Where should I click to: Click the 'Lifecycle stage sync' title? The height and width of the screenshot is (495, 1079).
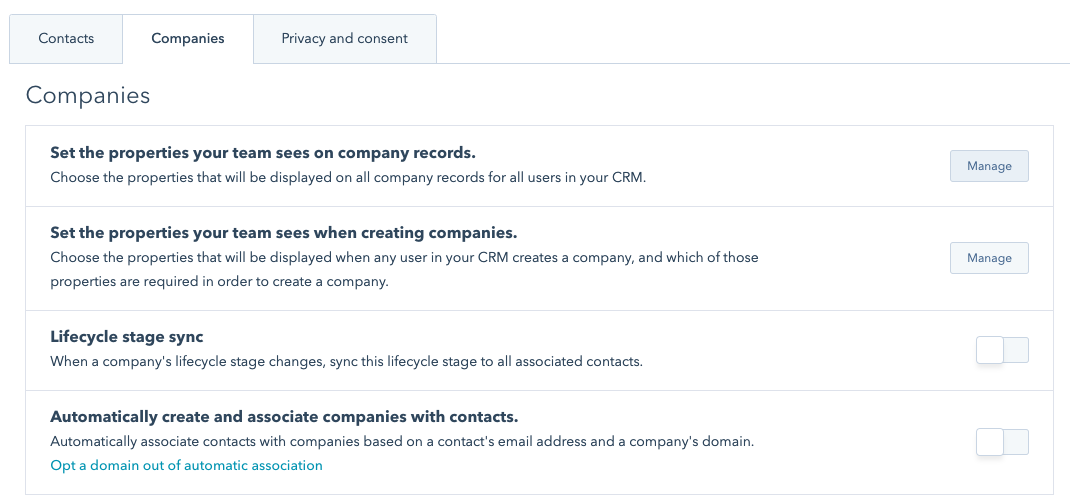click(x=127, y=337)
